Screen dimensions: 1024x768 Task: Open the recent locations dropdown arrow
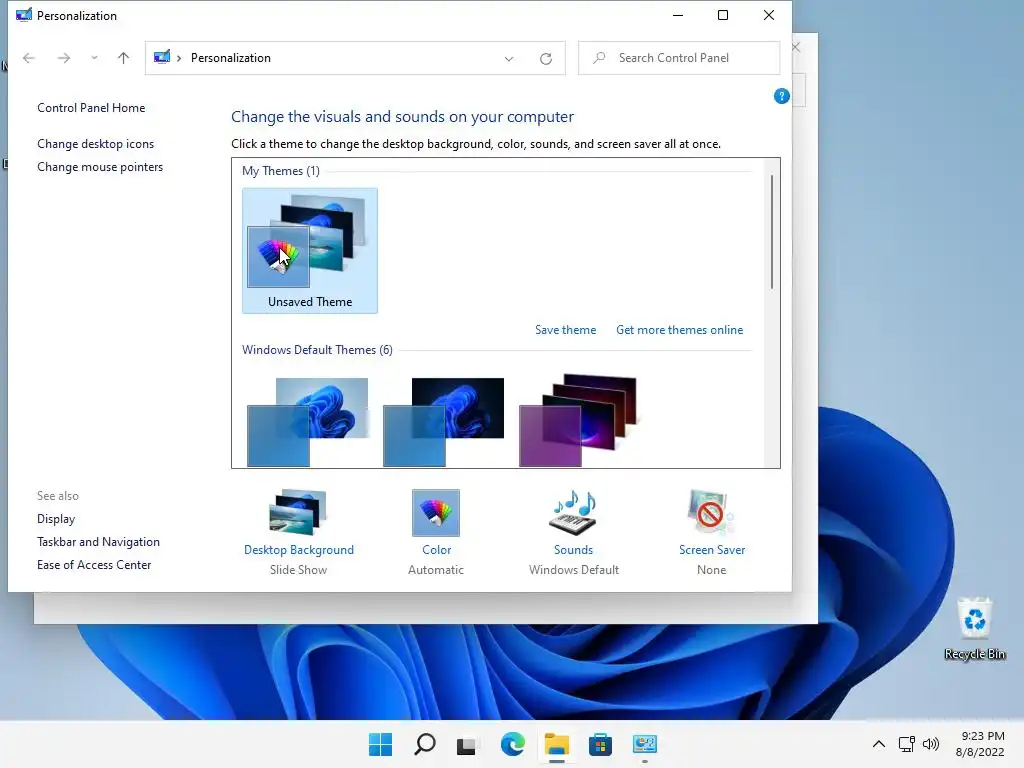coord(95,58)
